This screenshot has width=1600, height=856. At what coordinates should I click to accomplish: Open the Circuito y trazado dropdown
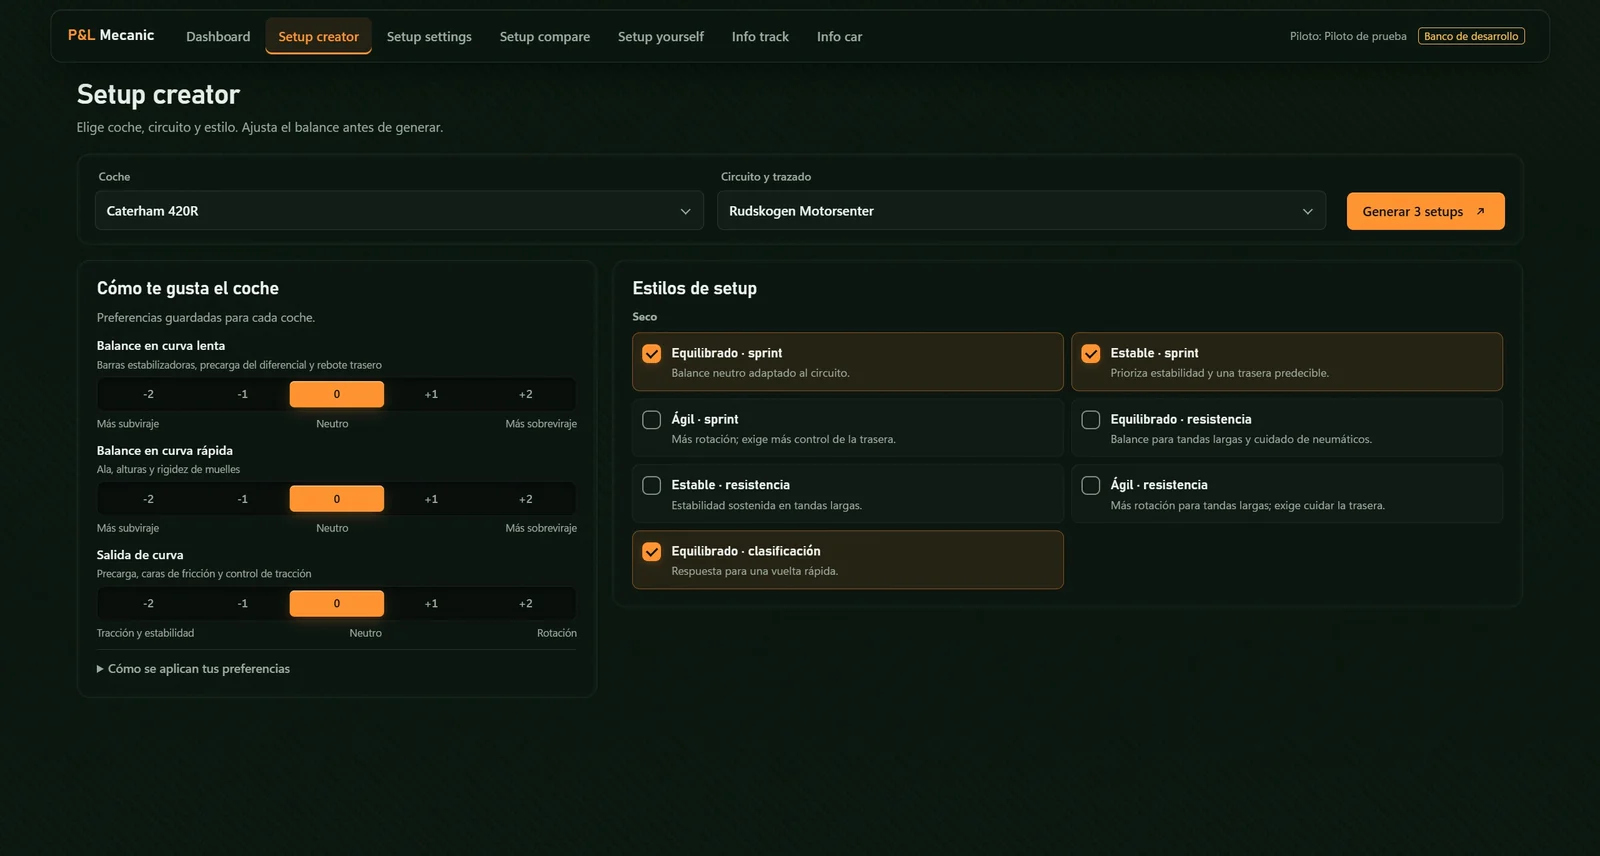pyautogui.click(x=1021, y=211)
